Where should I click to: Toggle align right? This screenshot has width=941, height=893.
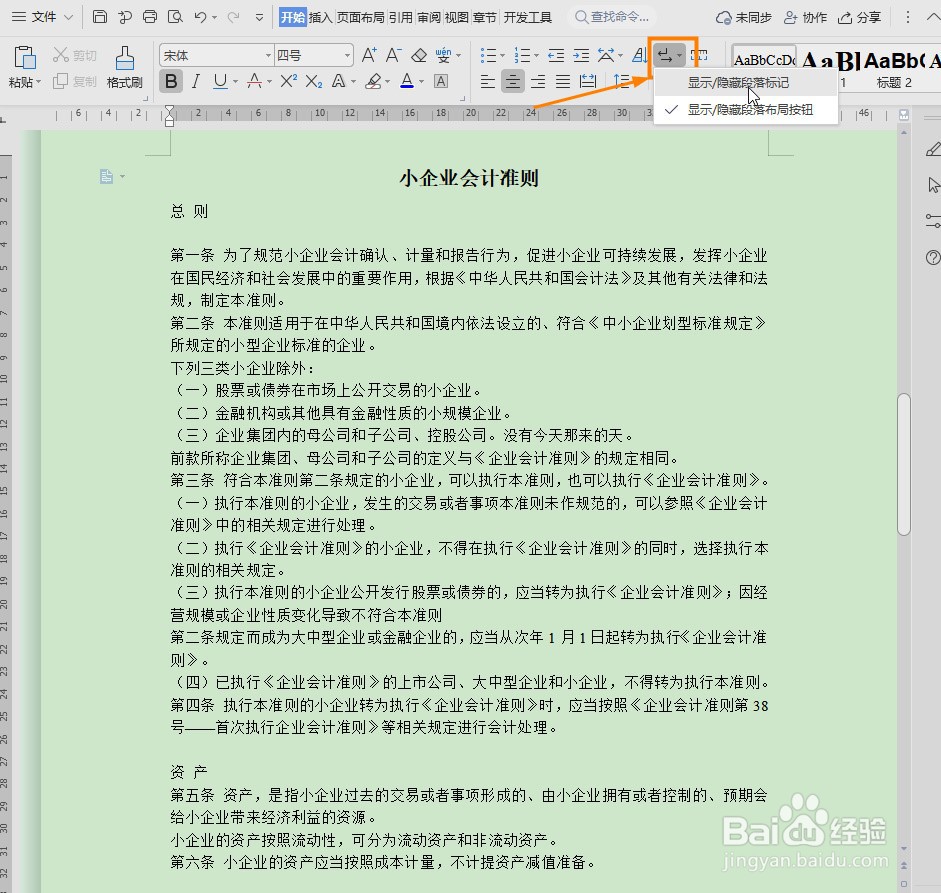538,81
